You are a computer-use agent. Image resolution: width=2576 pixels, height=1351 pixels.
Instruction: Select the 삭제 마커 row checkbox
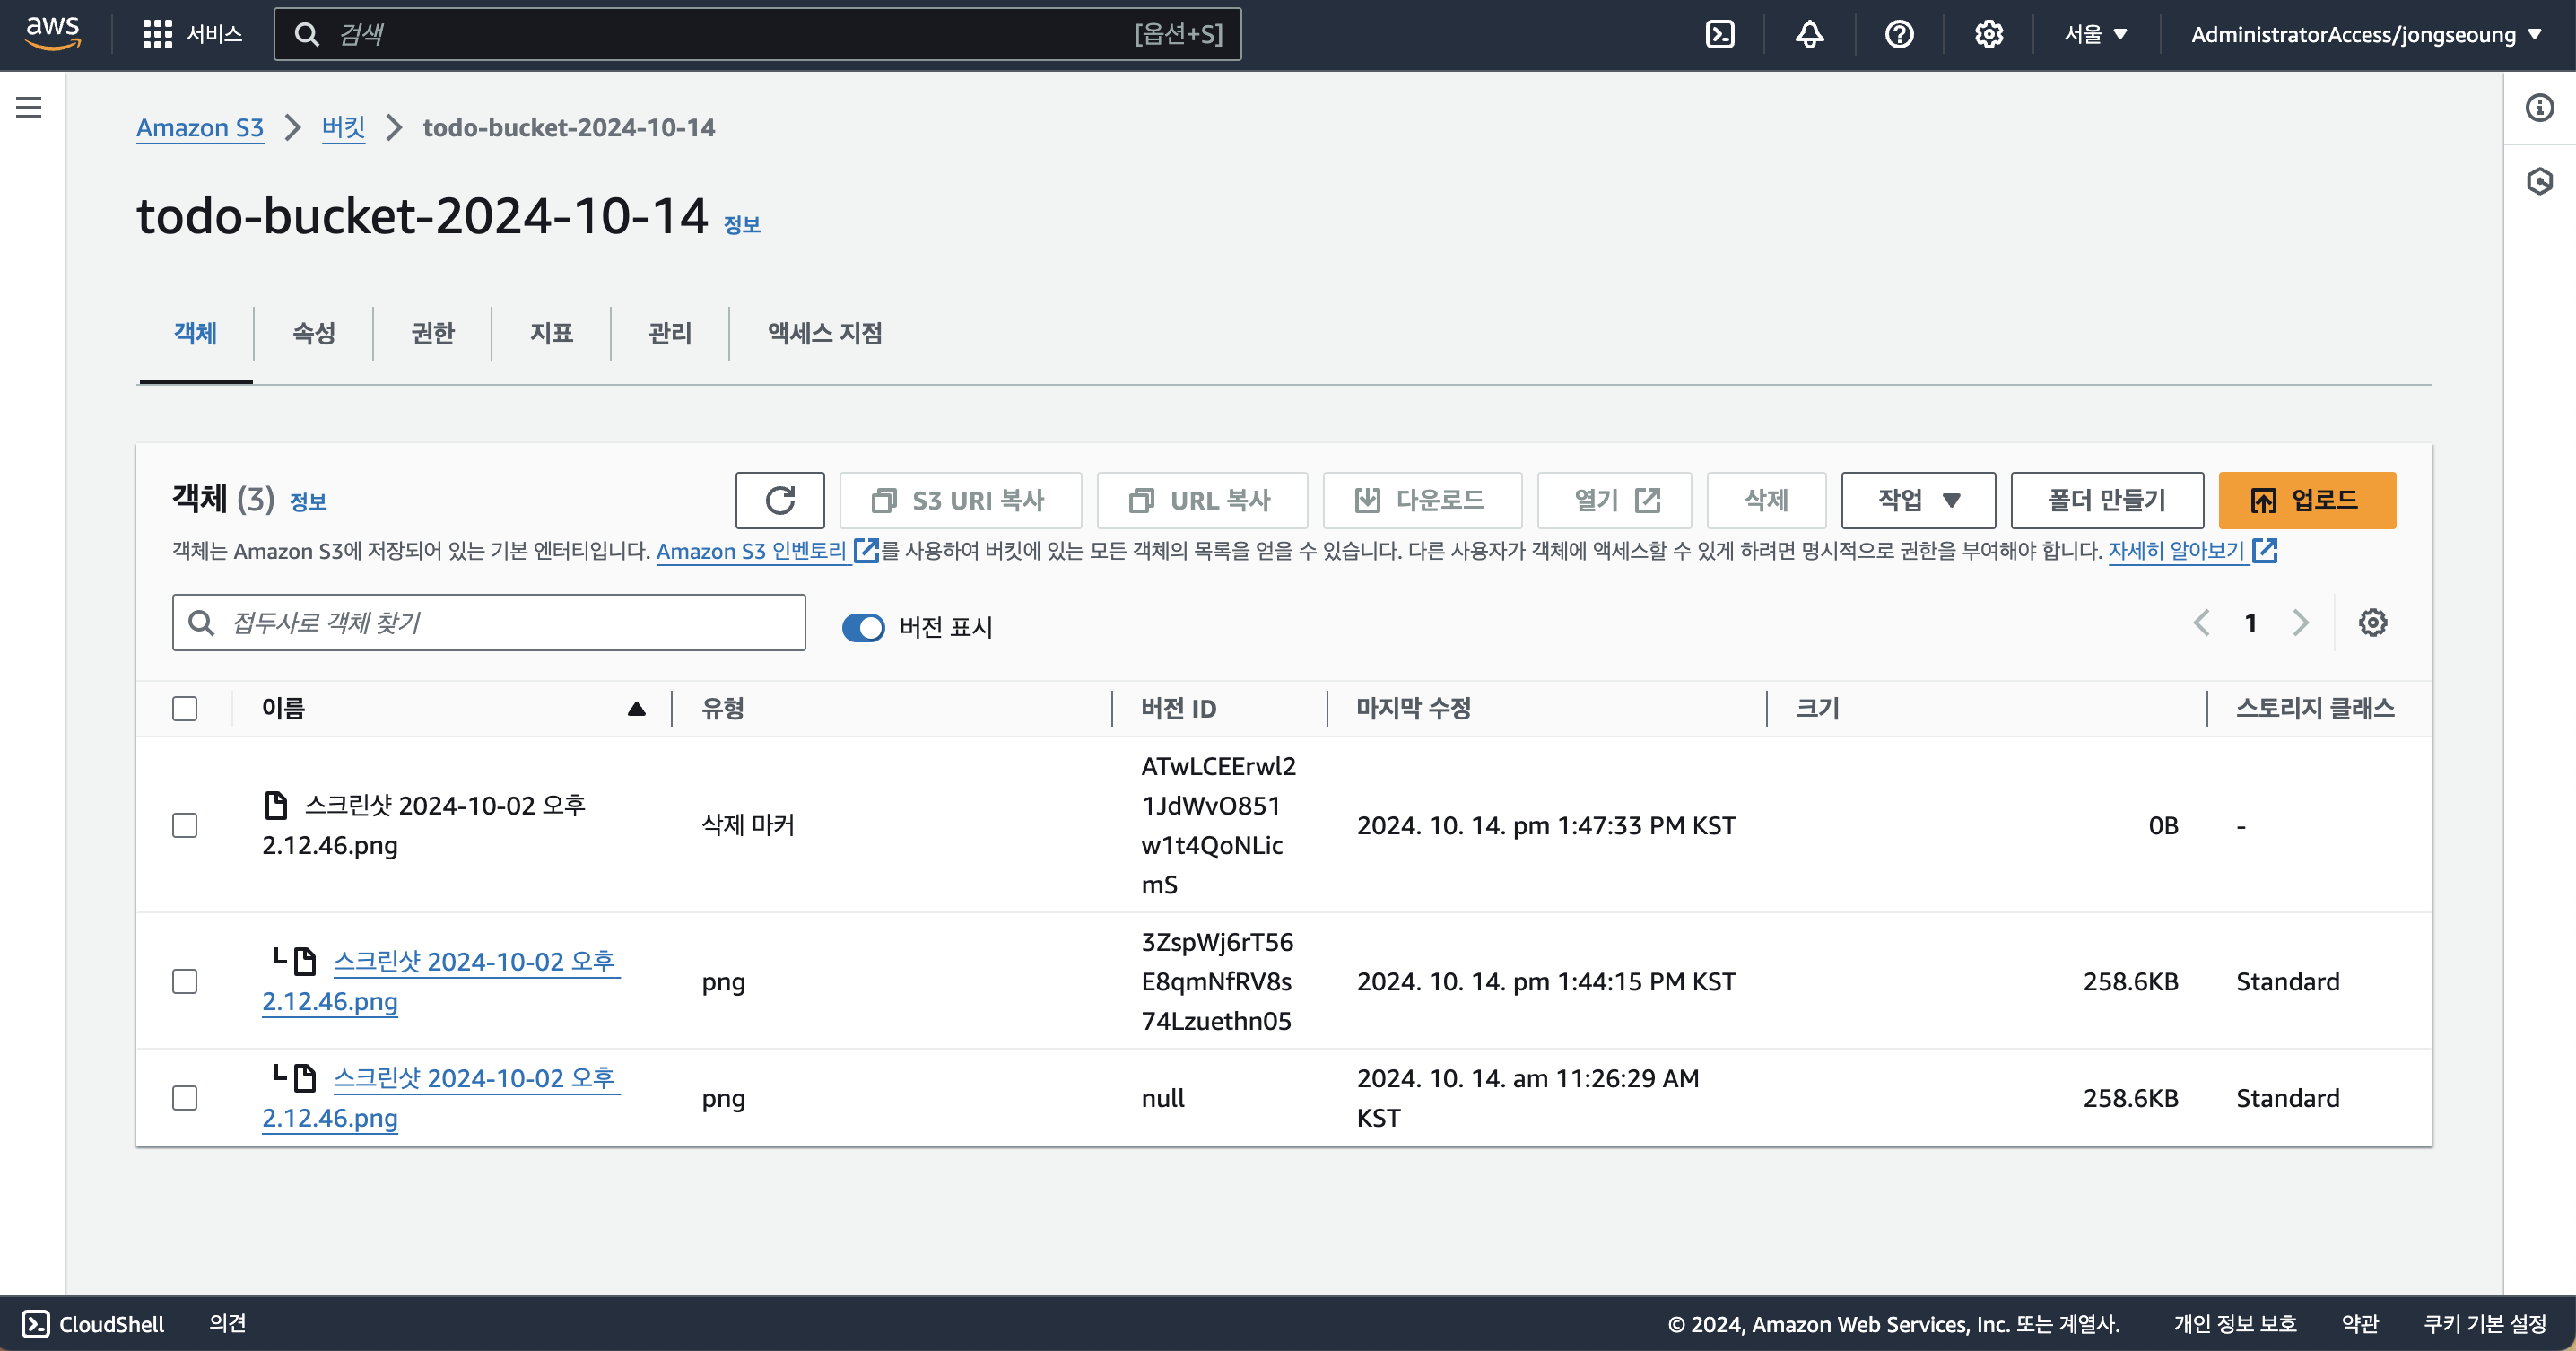[x=185, y=825]
